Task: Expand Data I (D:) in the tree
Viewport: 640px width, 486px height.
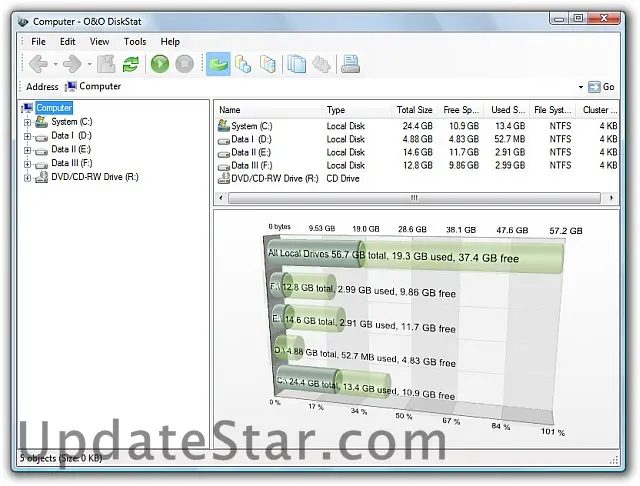Action: [x=27, y=136]
